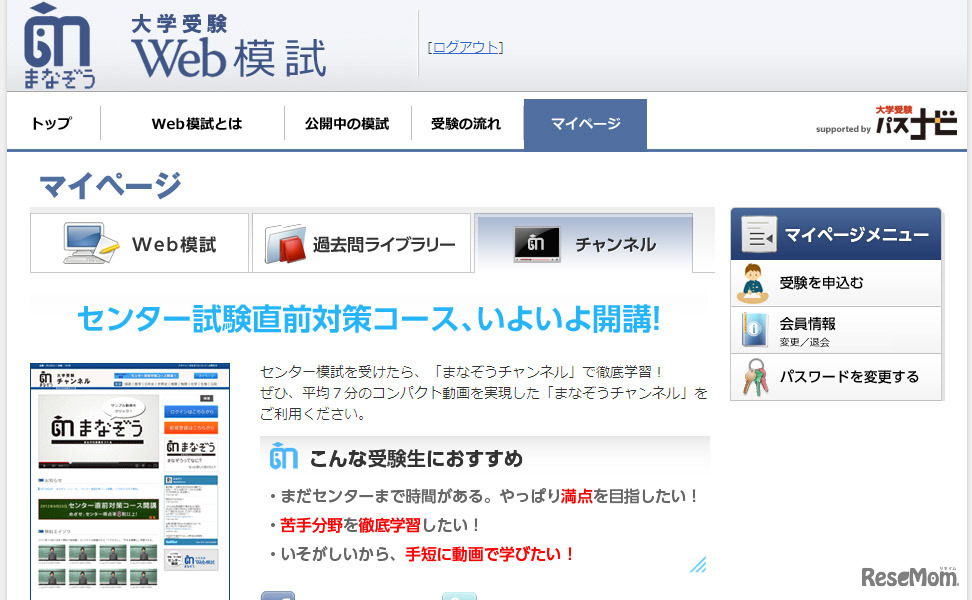Select the 公開中の模試 menu item

point(347,123)
